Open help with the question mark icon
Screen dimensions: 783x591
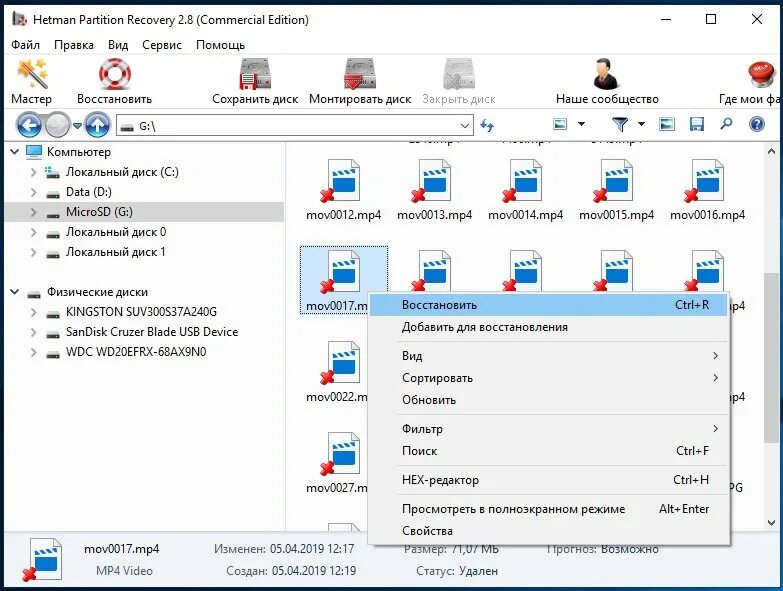pos(757,124)
